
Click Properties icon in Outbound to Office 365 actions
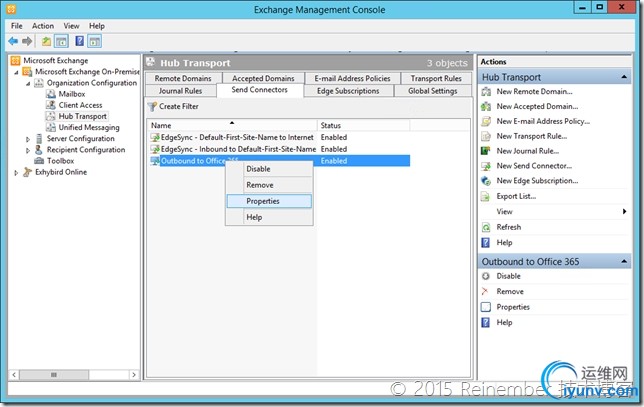[x=486, y=307]
